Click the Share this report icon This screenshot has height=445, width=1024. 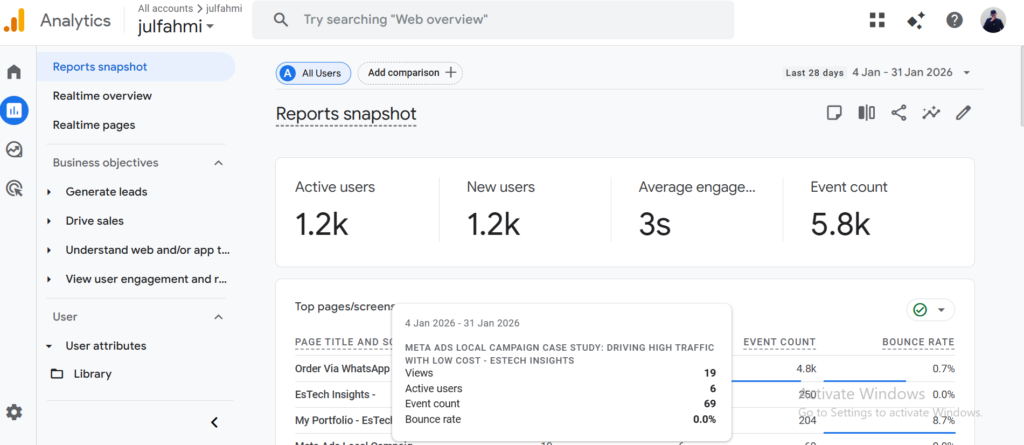pyautogui.click(x=899, y=113)
